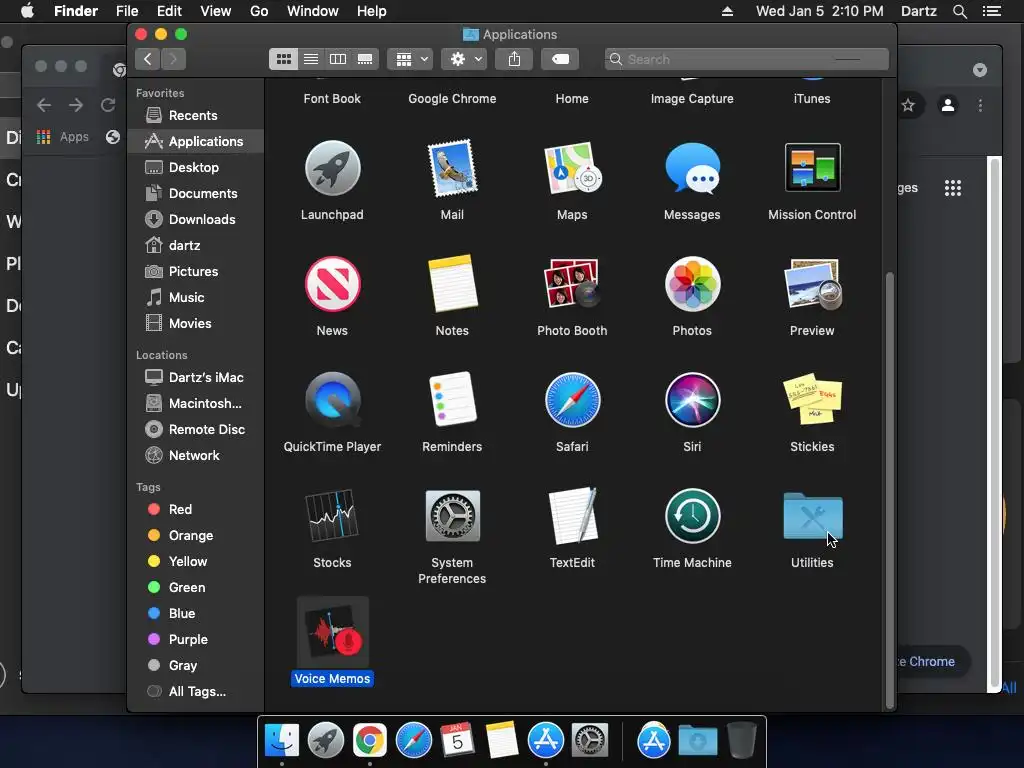Screen dimensions: 1024x768
Task: Select Mission Control in Applications
Action: [812, 167]
